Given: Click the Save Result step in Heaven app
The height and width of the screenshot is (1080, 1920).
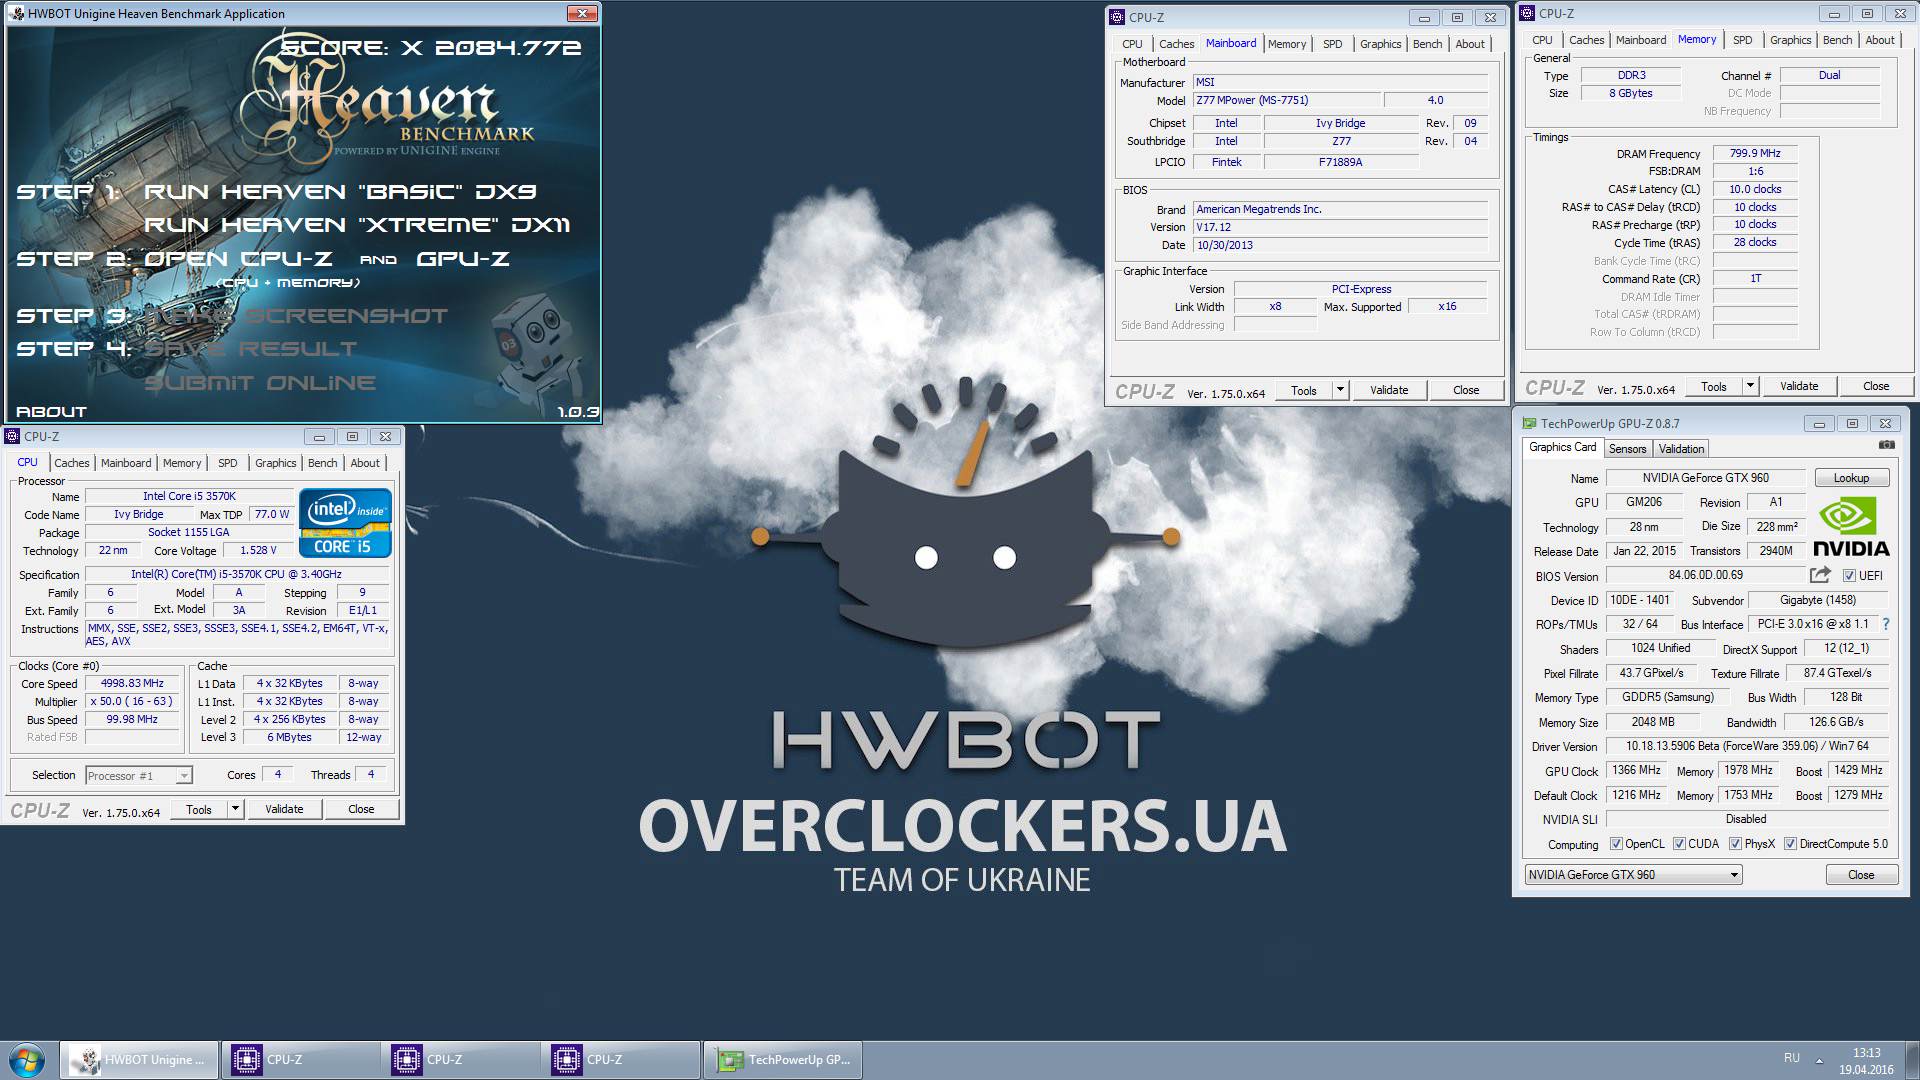Looking at the screenshot, I should coord(251,349).
